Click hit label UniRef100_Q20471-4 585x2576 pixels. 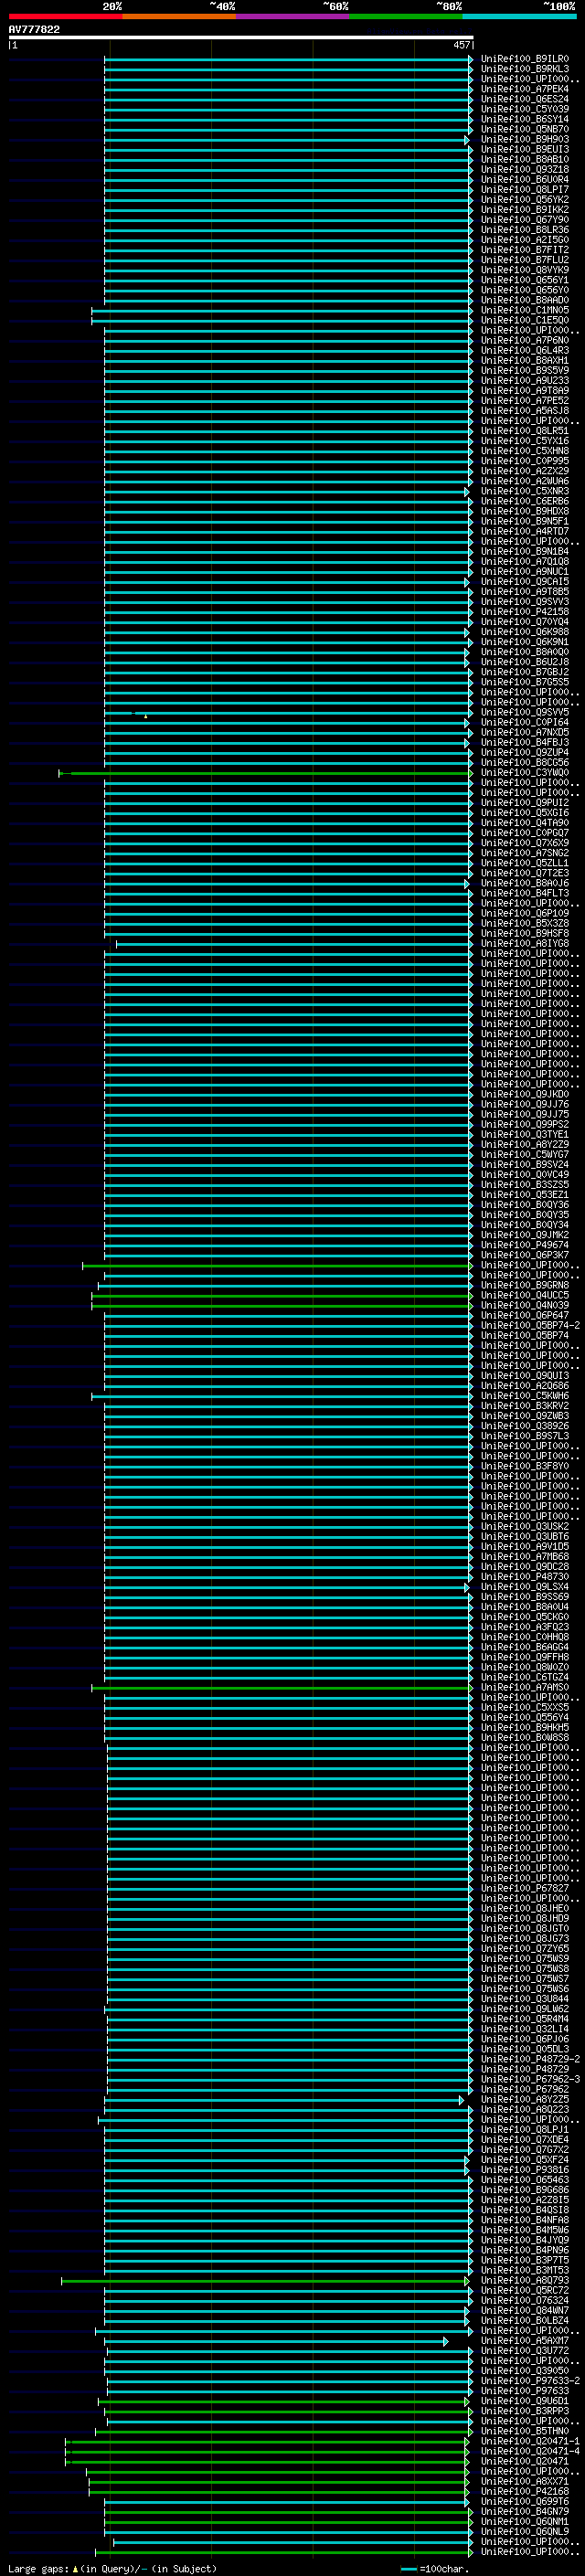[x=530, y=2452]
